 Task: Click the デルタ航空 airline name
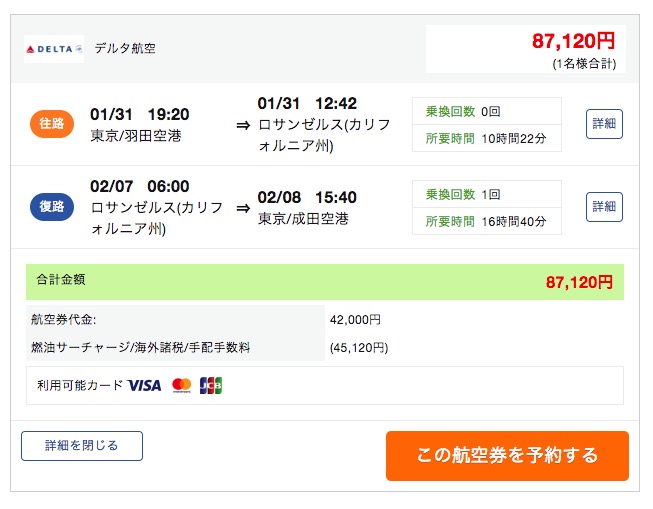[125, 48]
